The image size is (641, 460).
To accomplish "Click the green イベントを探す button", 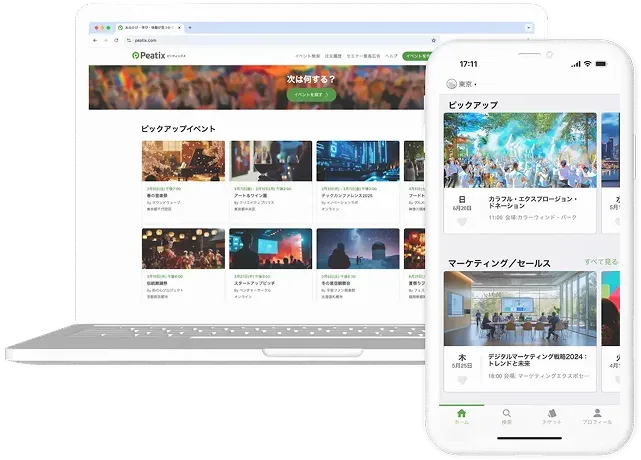I will tap(307, 93).
